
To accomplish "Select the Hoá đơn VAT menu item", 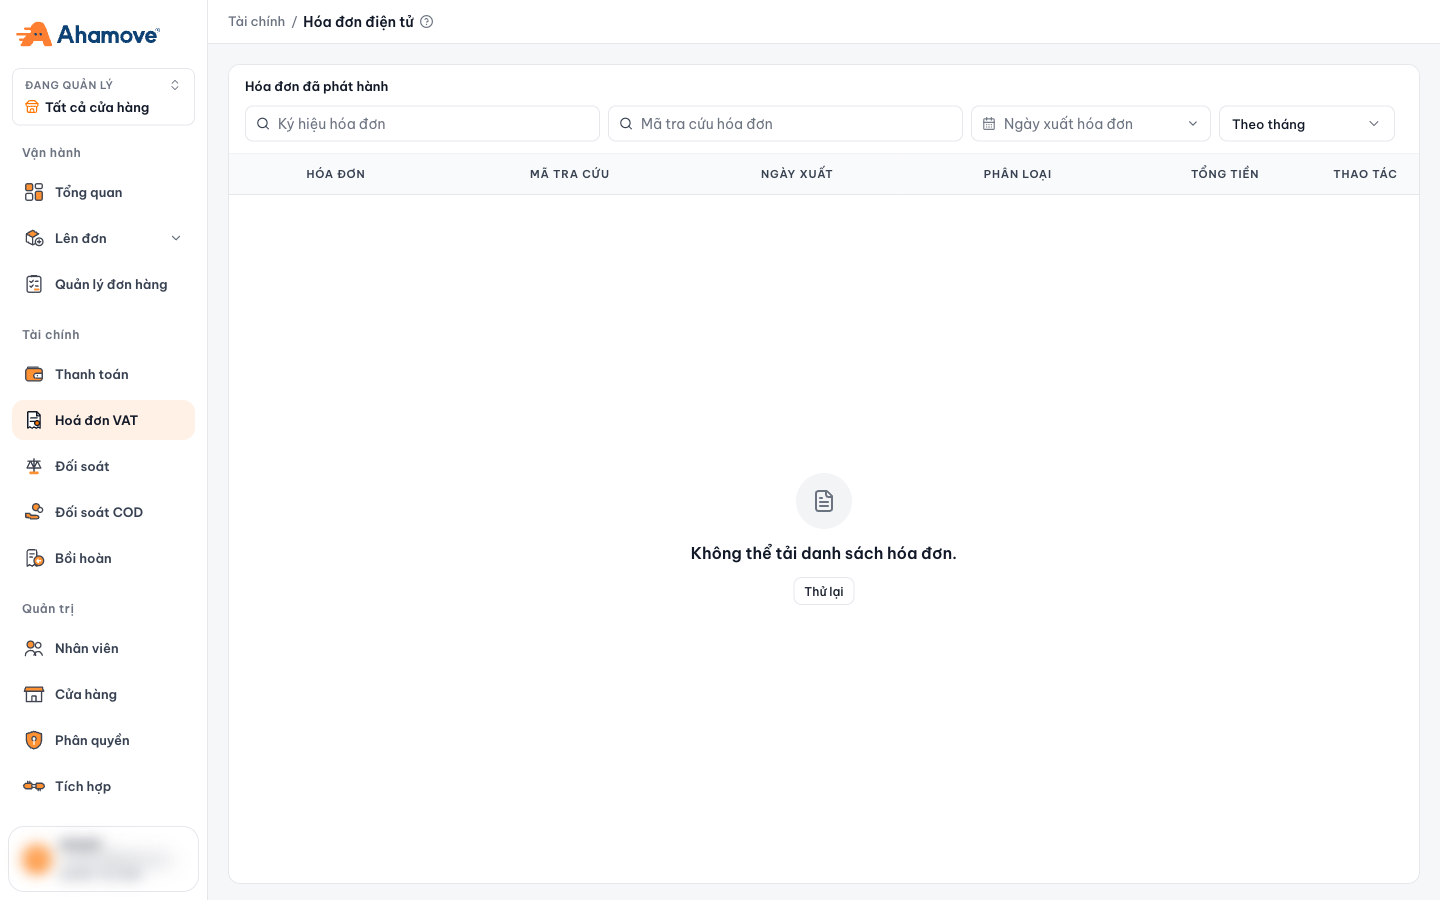I will (x=103, y=420).
